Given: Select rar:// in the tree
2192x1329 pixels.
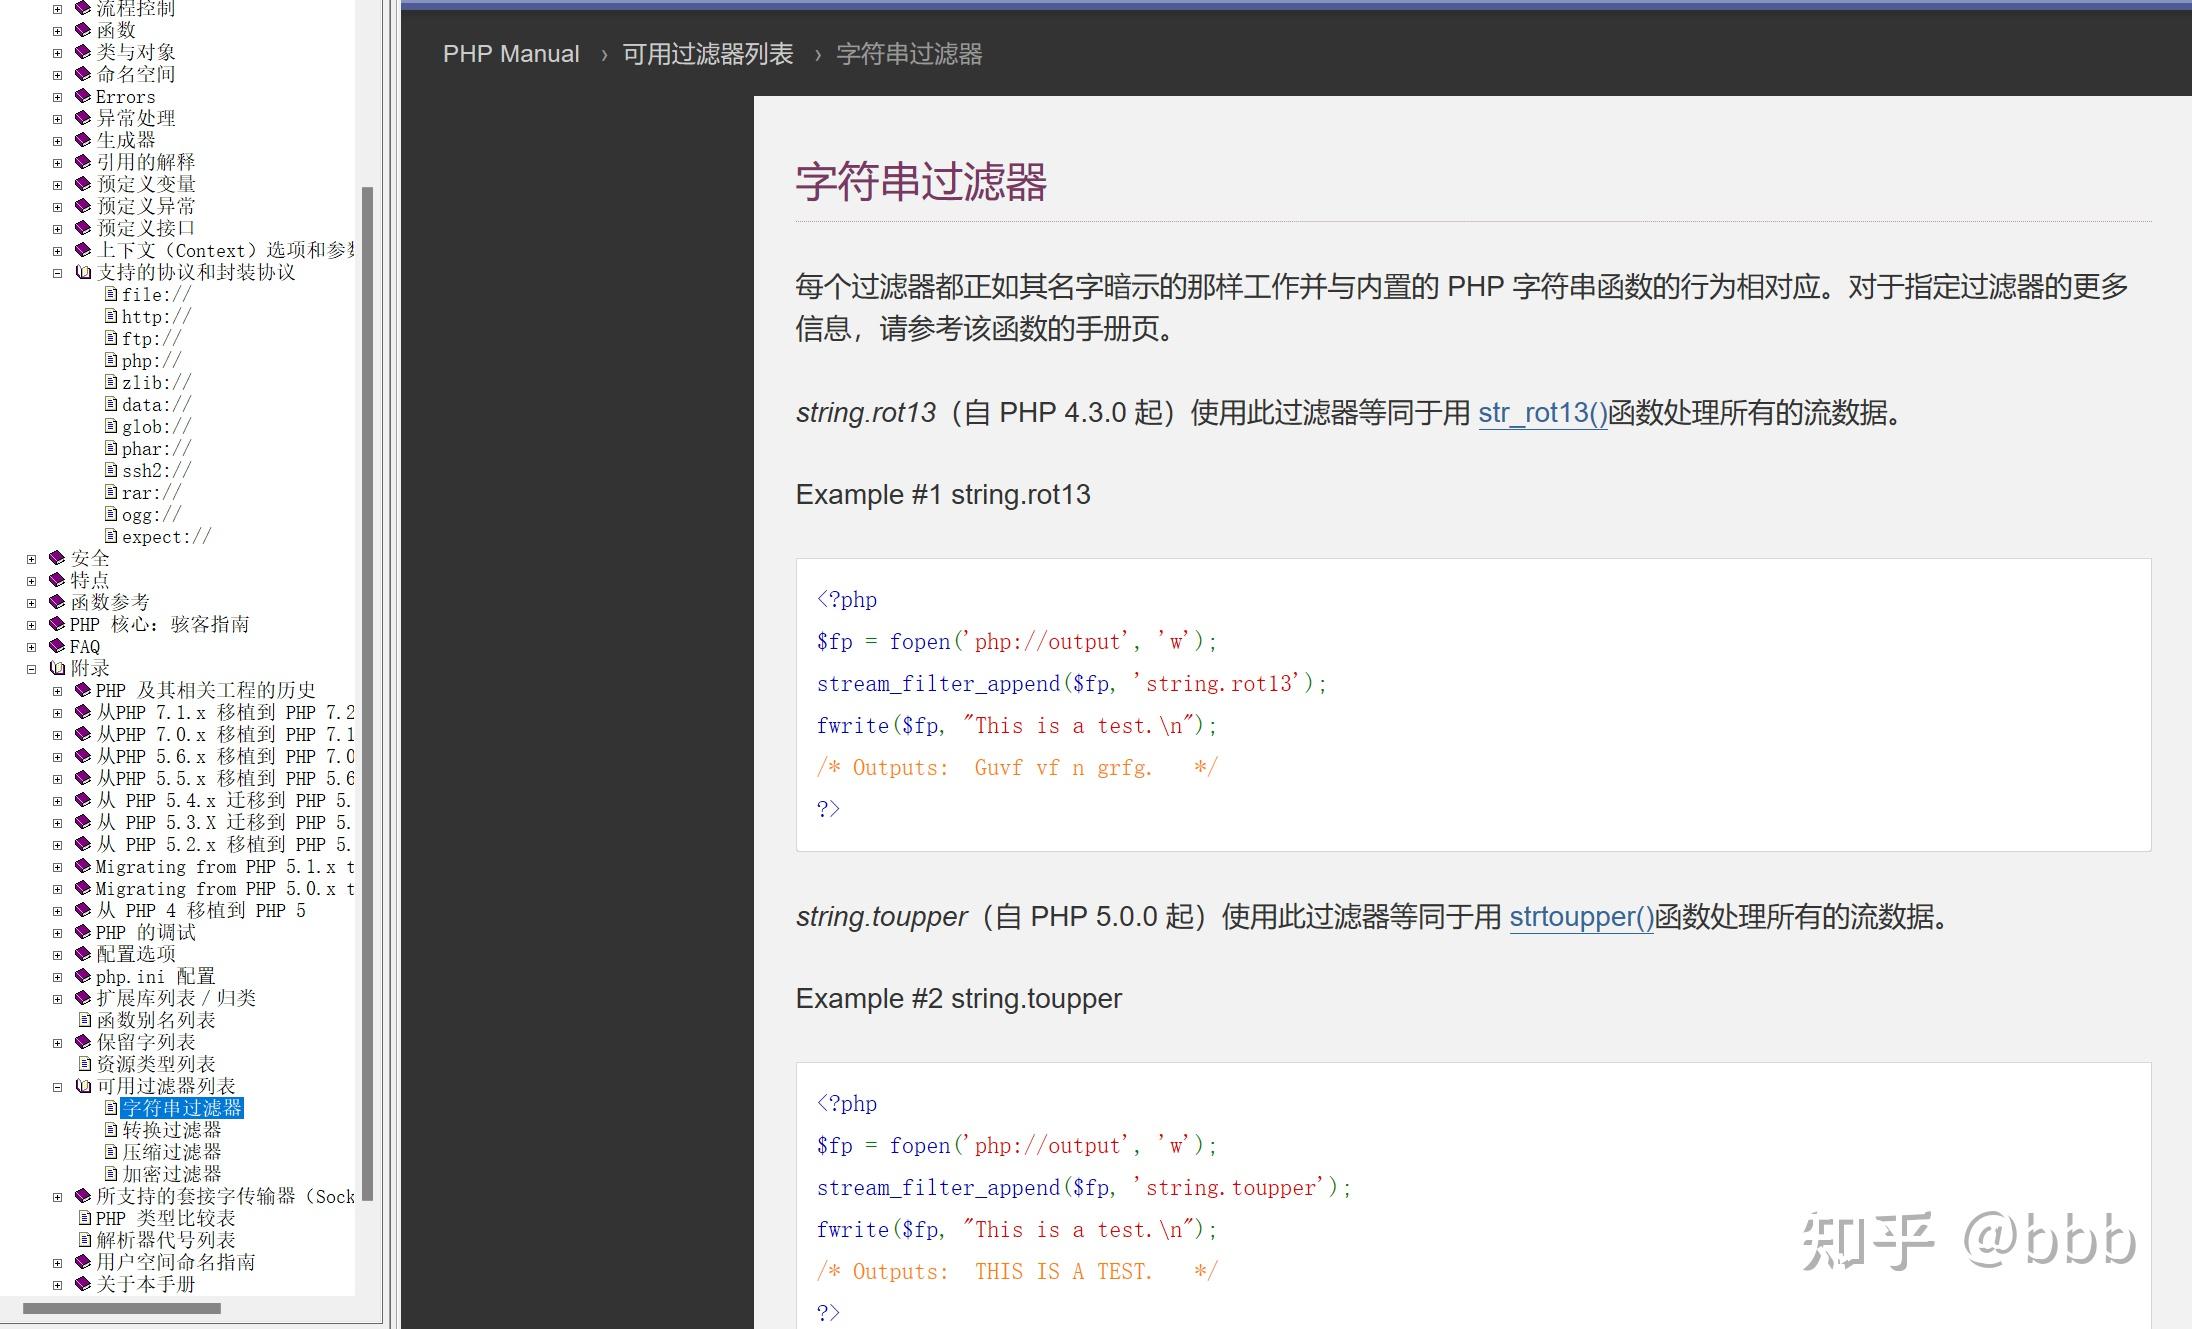Looking at the screenshot, I should point(151,492).
